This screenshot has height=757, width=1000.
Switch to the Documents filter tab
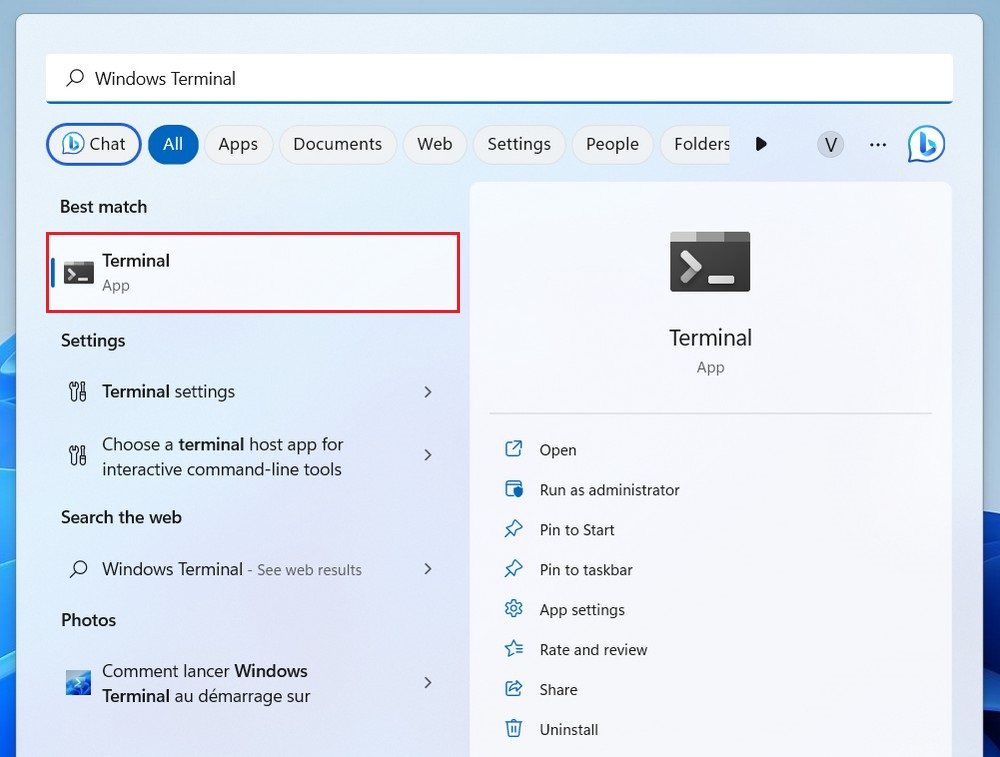pos(337,144)
